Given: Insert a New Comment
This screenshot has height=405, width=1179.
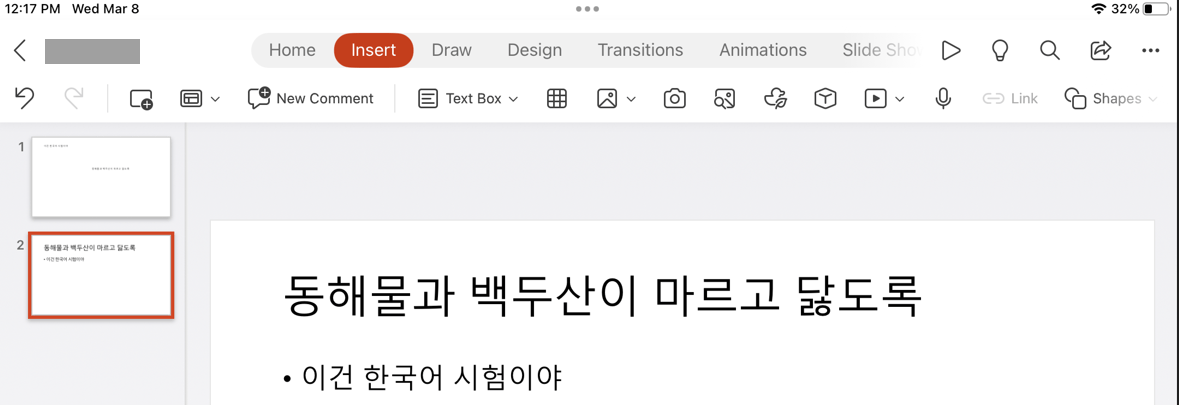Looking at the screenshot, I should pos(311,98).
